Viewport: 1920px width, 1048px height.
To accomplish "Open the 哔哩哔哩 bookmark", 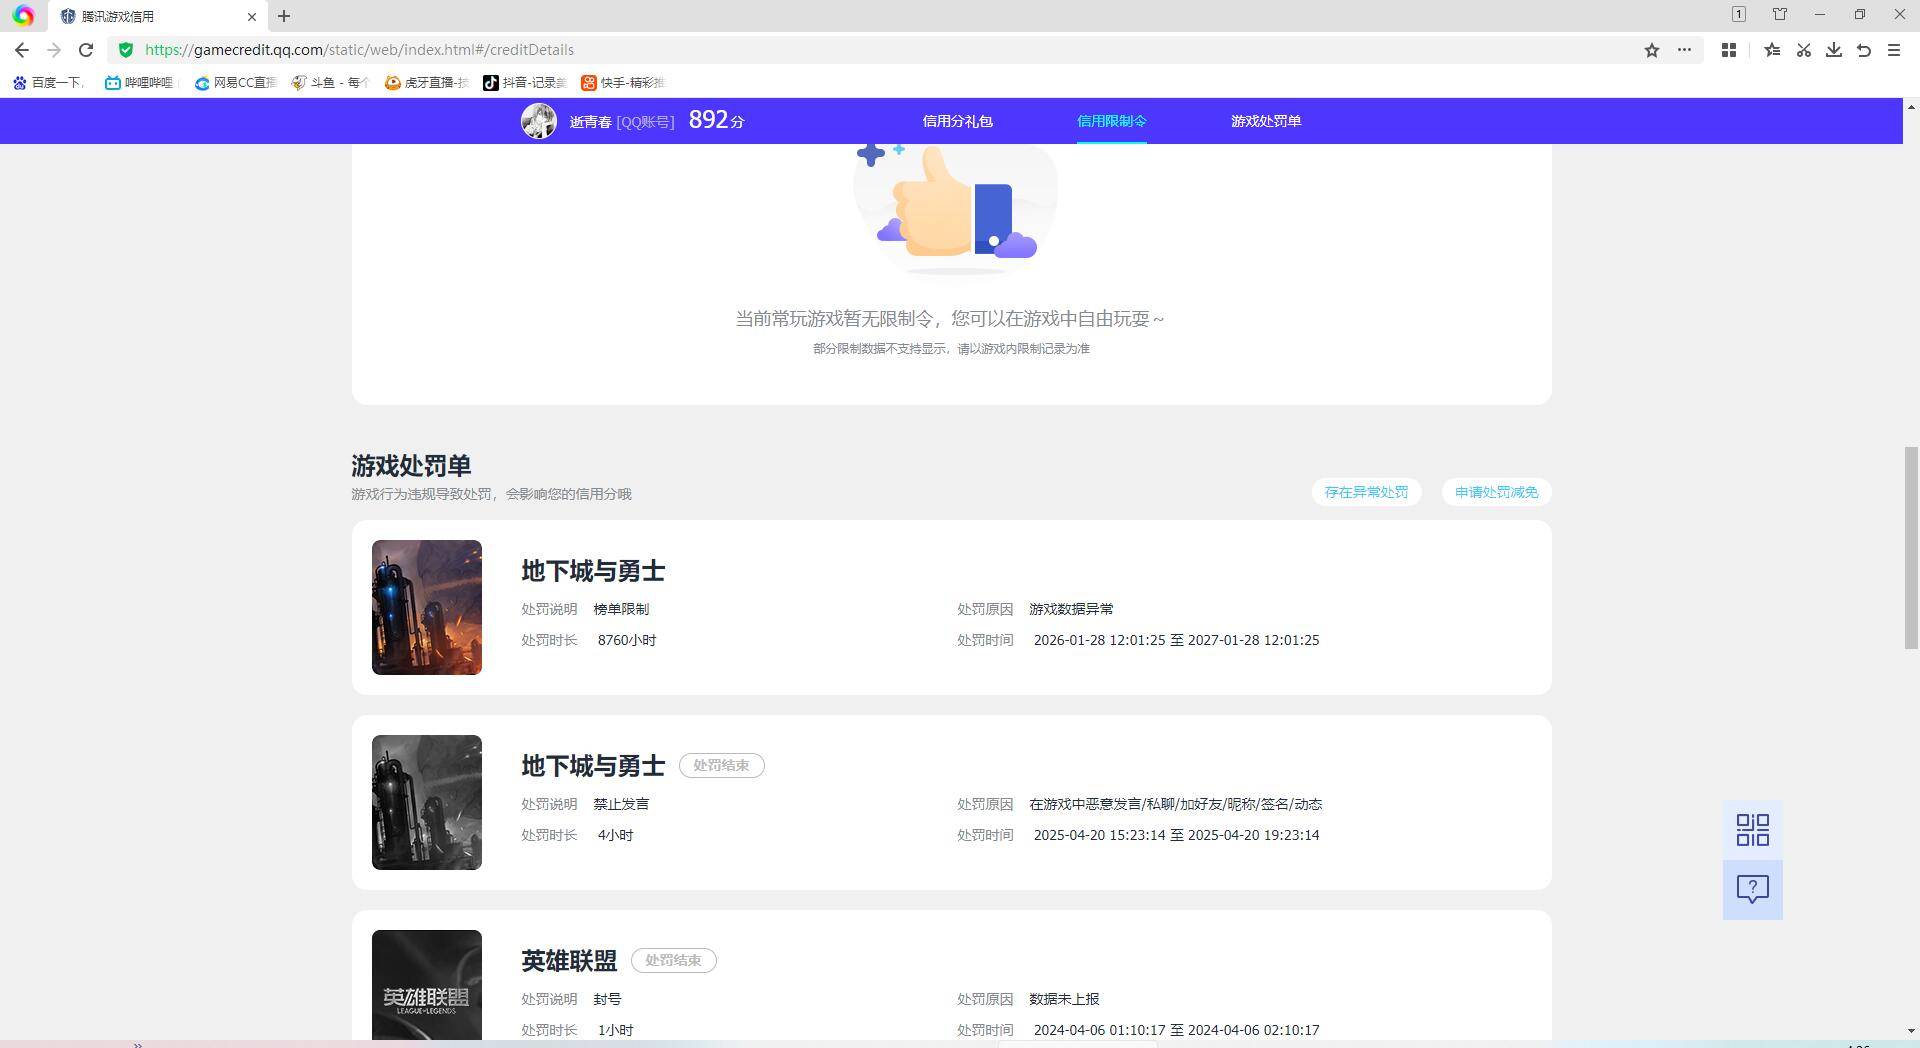I will tap(140, 82).
